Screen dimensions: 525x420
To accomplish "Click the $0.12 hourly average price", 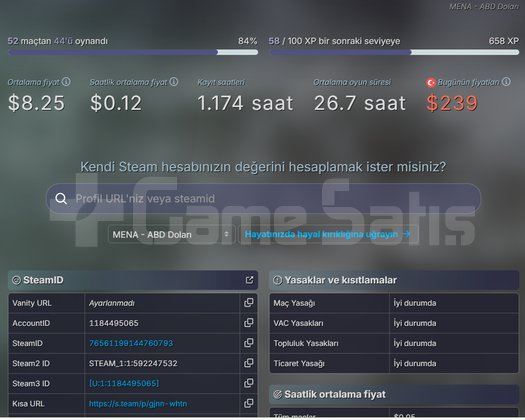I will point(116,103).
